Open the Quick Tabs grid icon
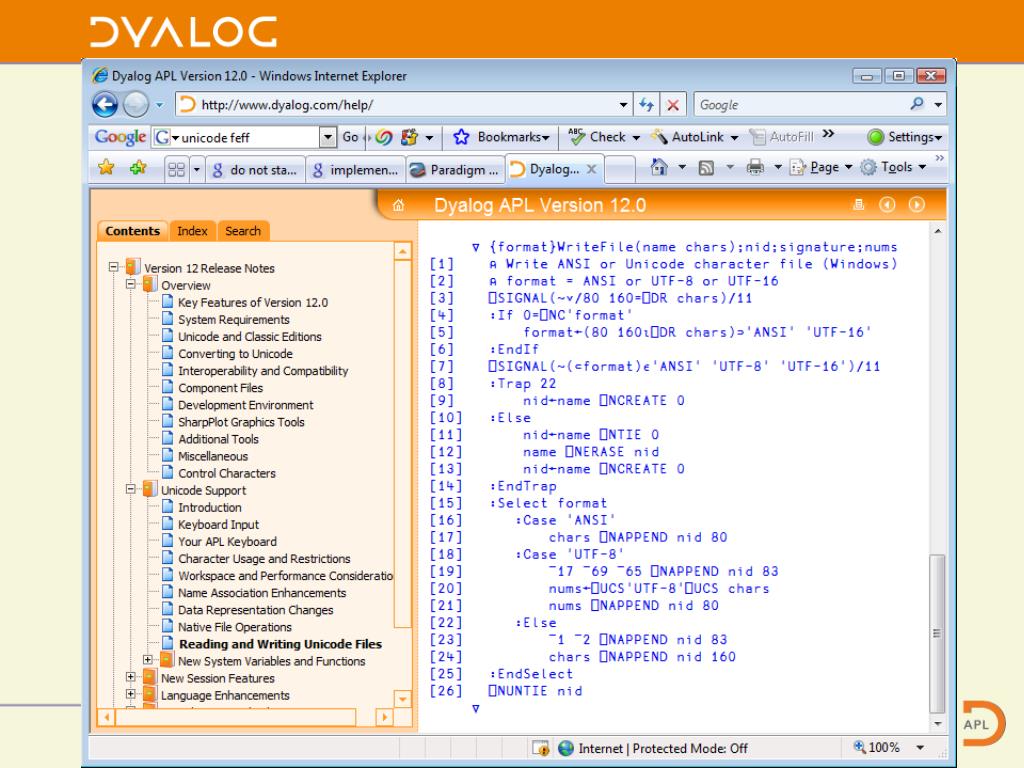 pos(176,170)
